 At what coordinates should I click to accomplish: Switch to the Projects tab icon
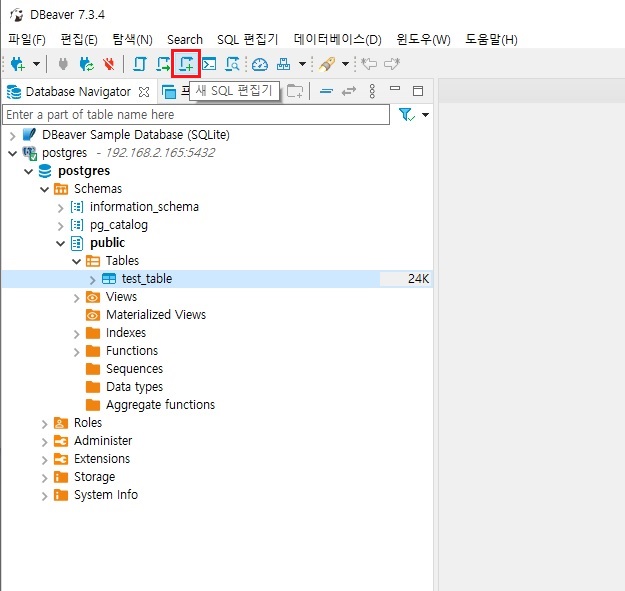(169, 92)
